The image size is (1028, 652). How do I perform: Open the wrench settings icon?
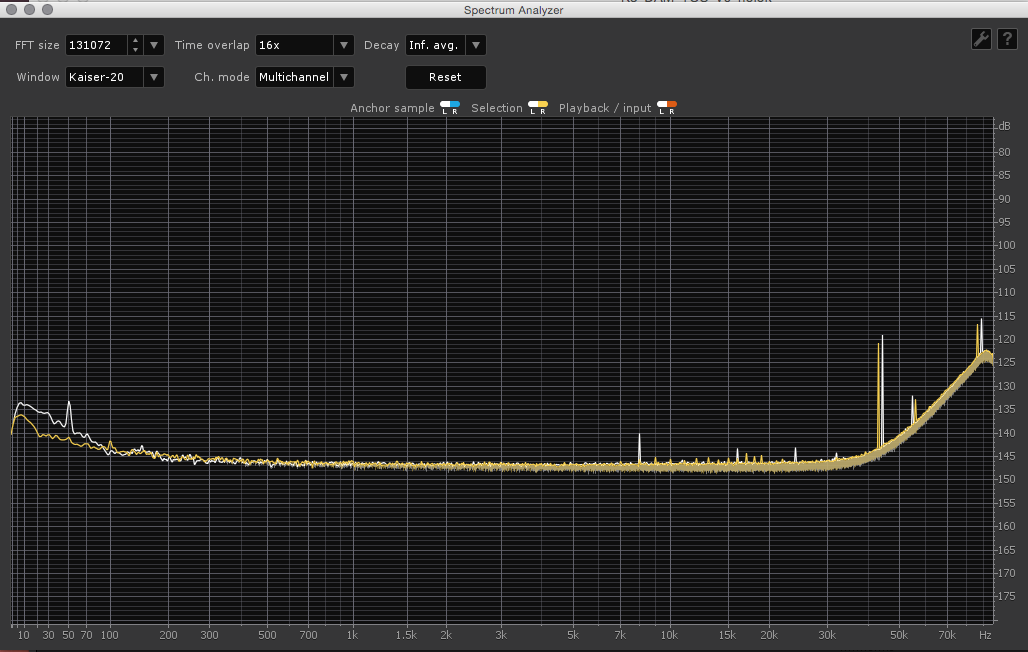point(981,39)
